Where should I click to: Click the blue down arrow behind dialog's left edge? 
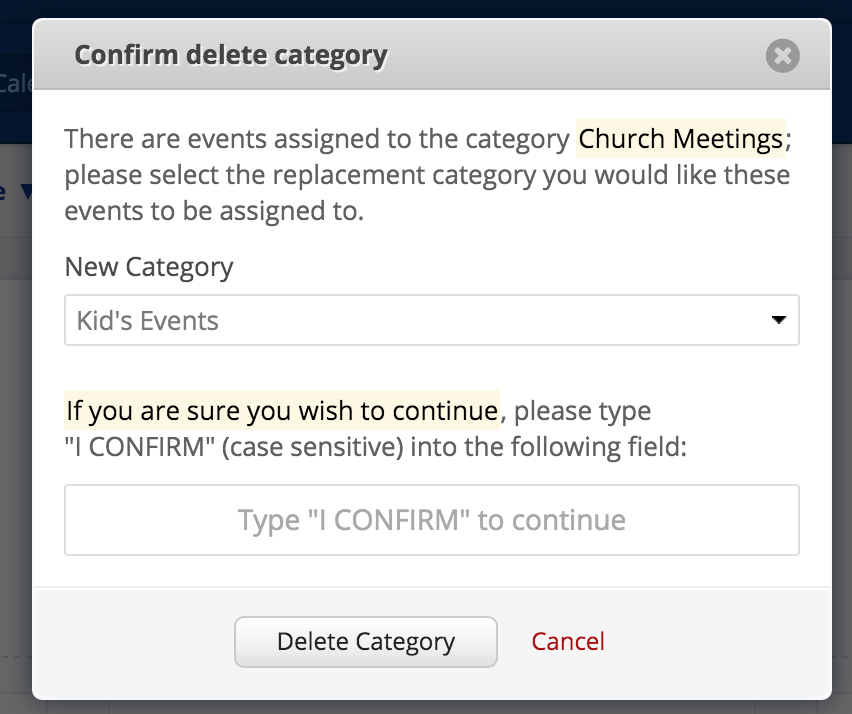point(25,192)
